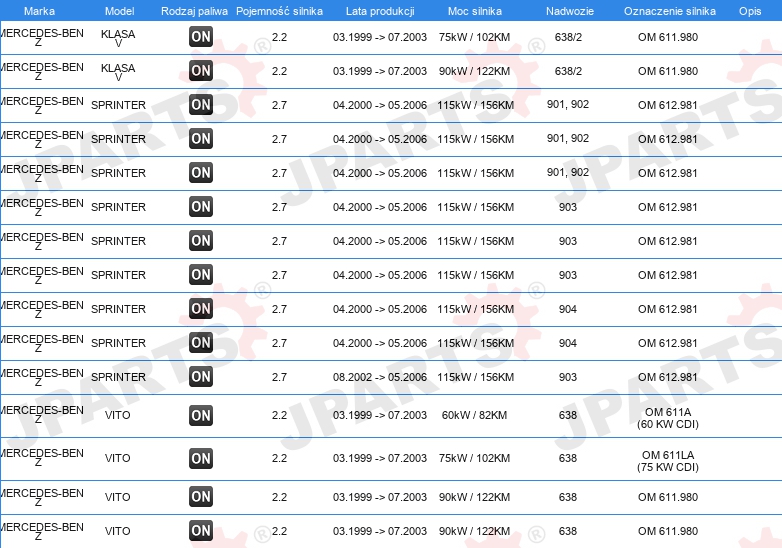Image resolution: width=782 pixels, height=548 pixels.
Task: Click the Oznaczenie silnika column header
Action: tap(670, 11)
